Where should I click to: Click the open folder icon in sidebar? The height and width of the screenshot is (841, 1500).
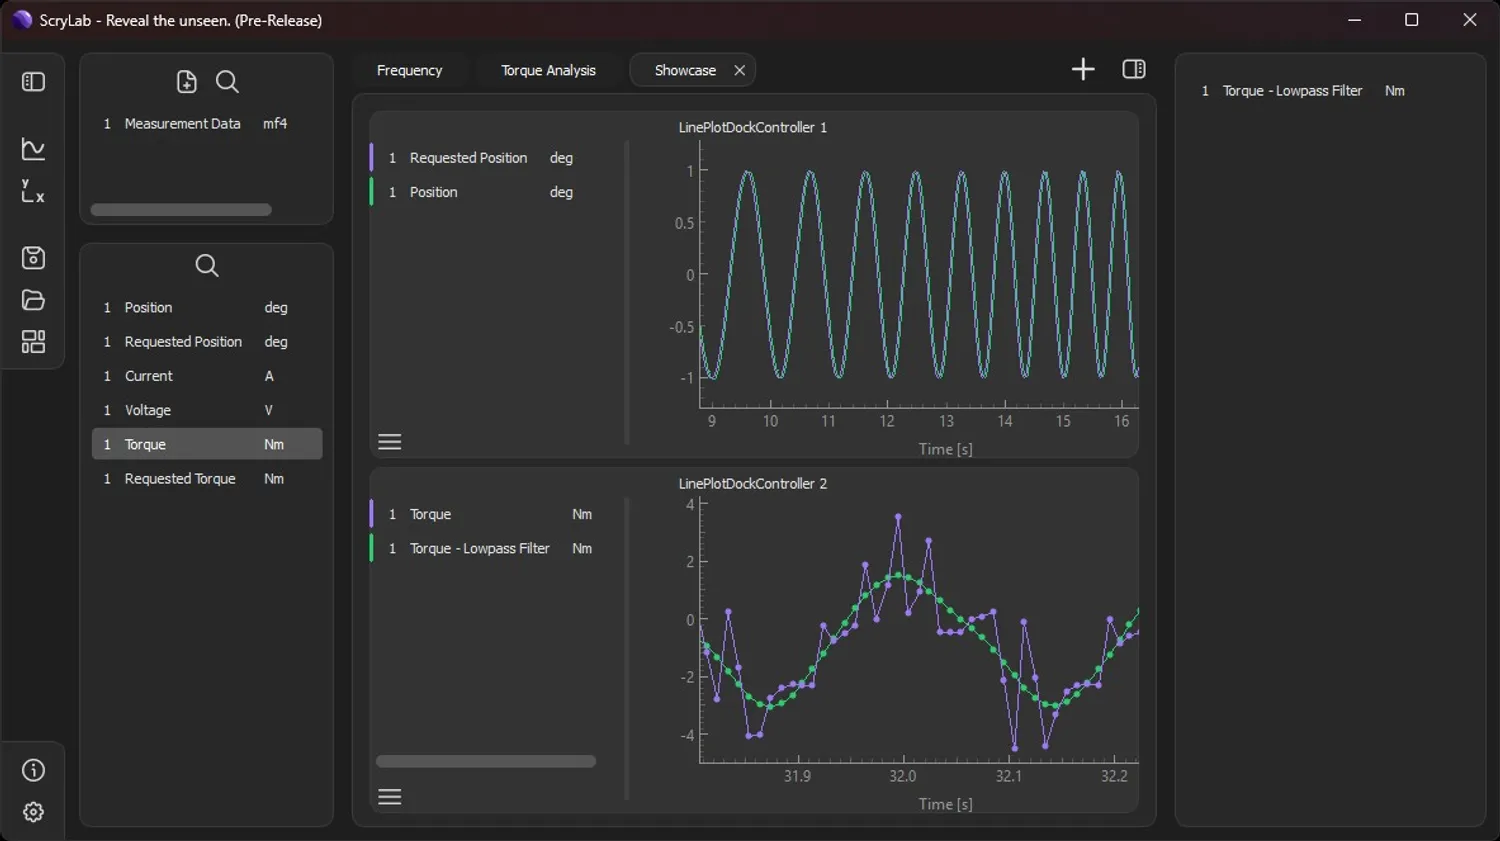(33, 300)
